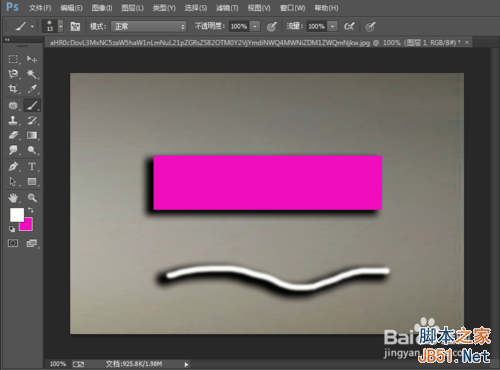This screenshot has height=370, width=500.
Task: Toggle Quick Mask mode icon
Action: point(13,243)
